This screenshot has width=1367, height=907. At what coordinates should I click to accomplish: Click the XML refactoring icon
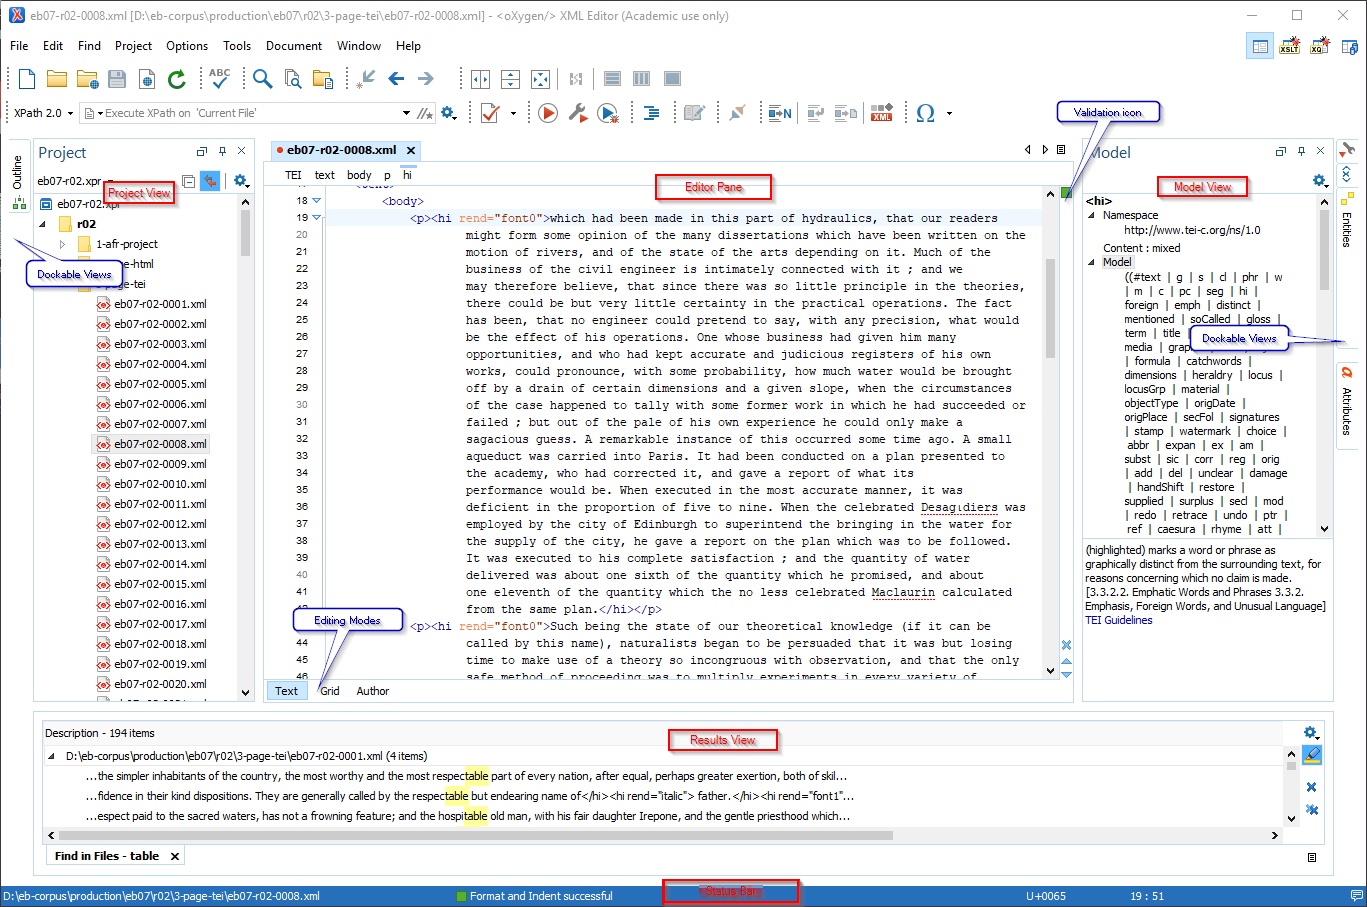tap(882, 113)
